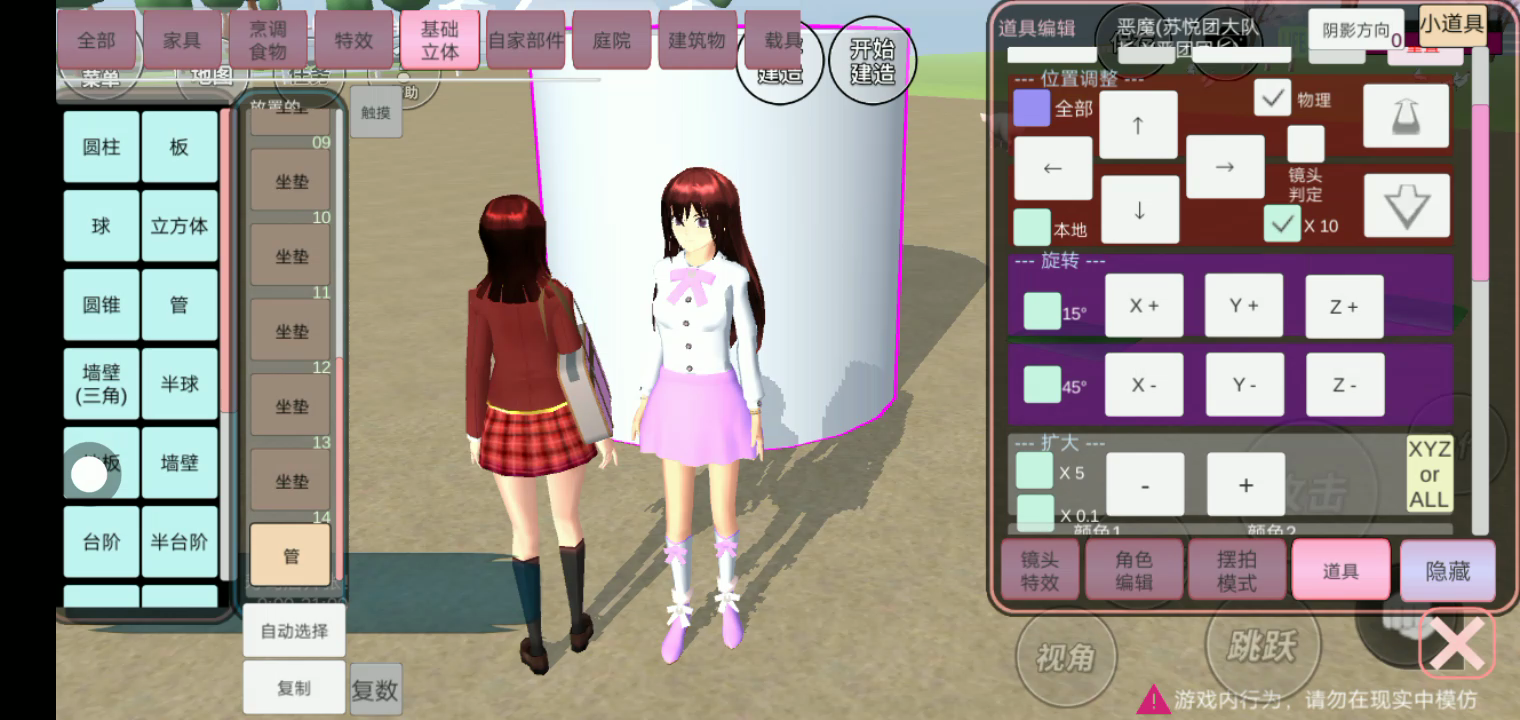The height and width of the screenshot is (720, 1520).
Task: Select the 球 sphere shape
Action: tap(101, 226)
